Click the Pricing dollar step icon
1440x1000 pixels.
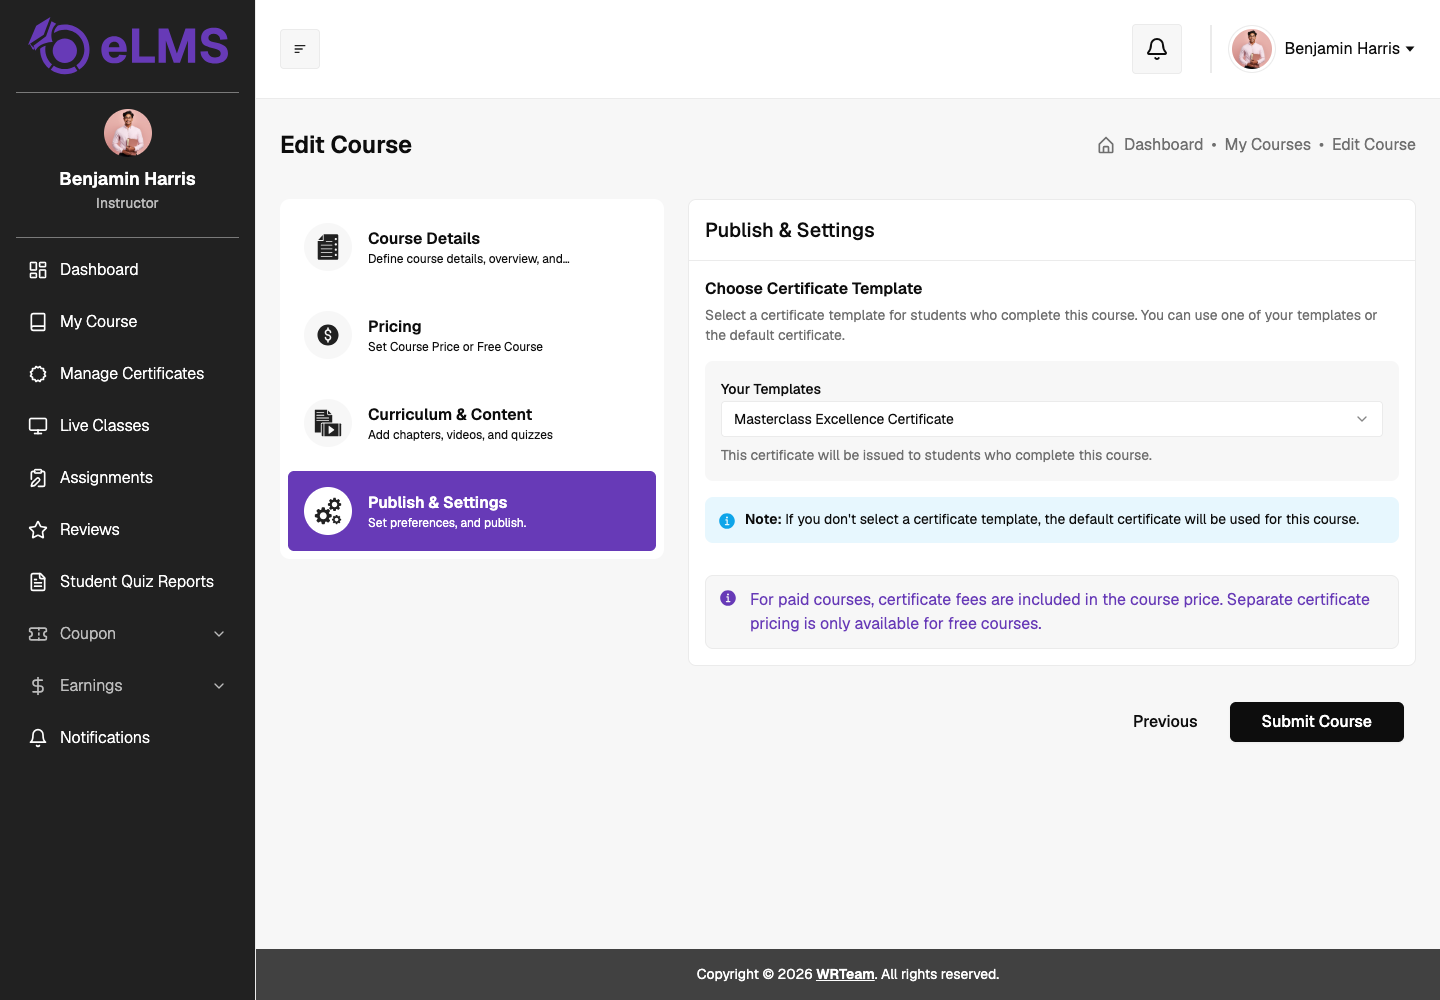328,335
